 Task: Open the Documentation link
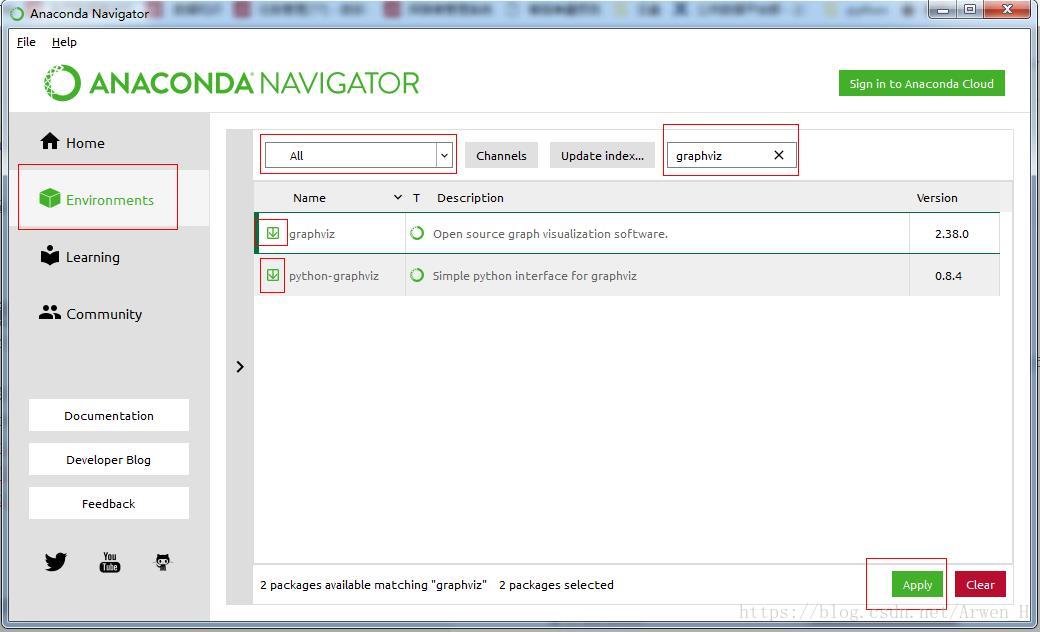(109, 415)
